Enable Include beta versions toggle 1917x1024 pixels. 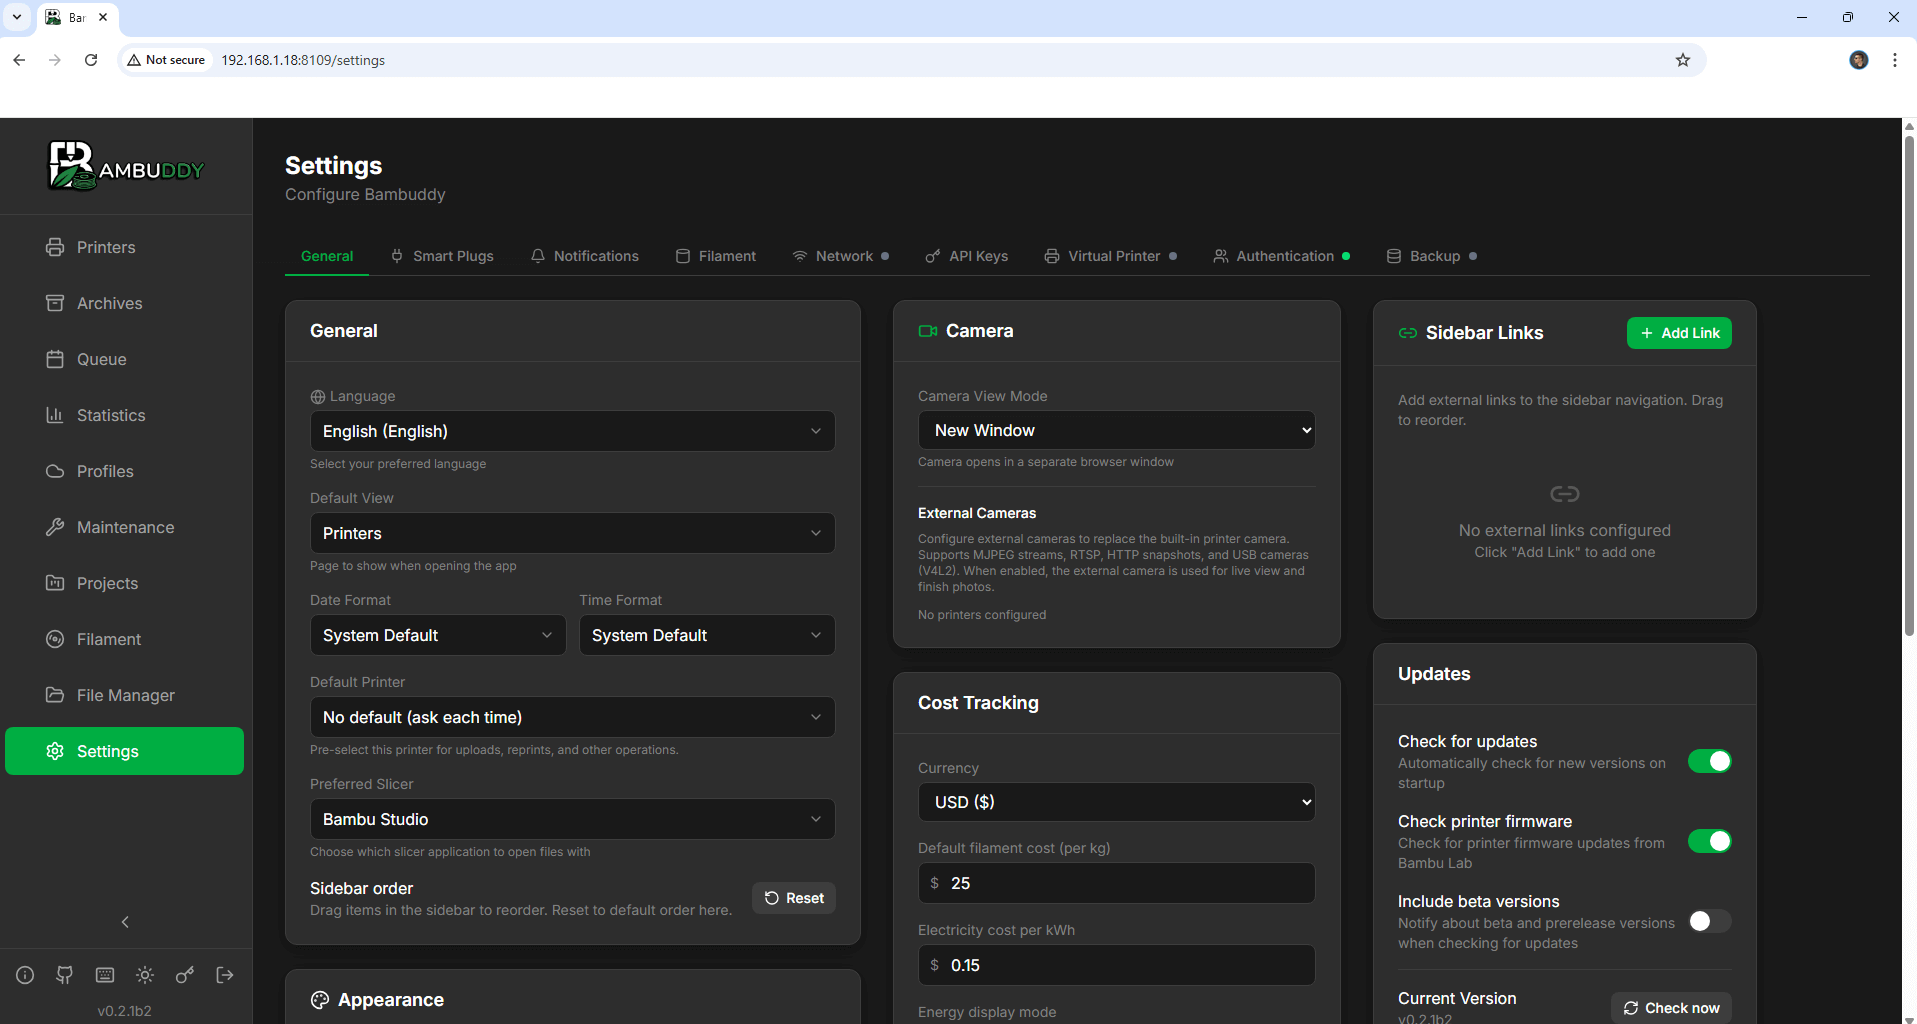click(1709, 921)
